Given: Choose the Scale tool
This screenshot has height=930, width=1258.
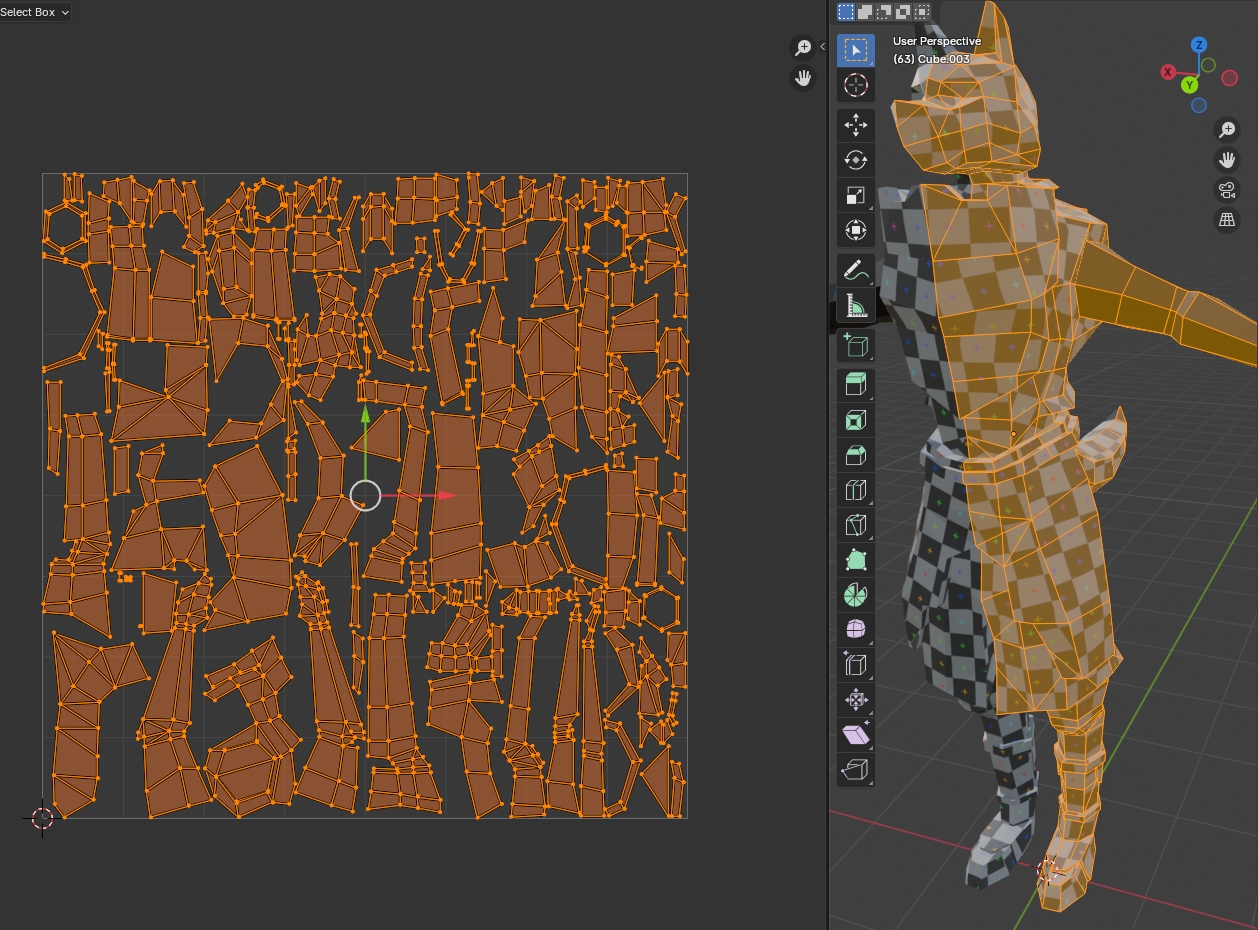Looking at the screenshot, I should tap(855, 195).
